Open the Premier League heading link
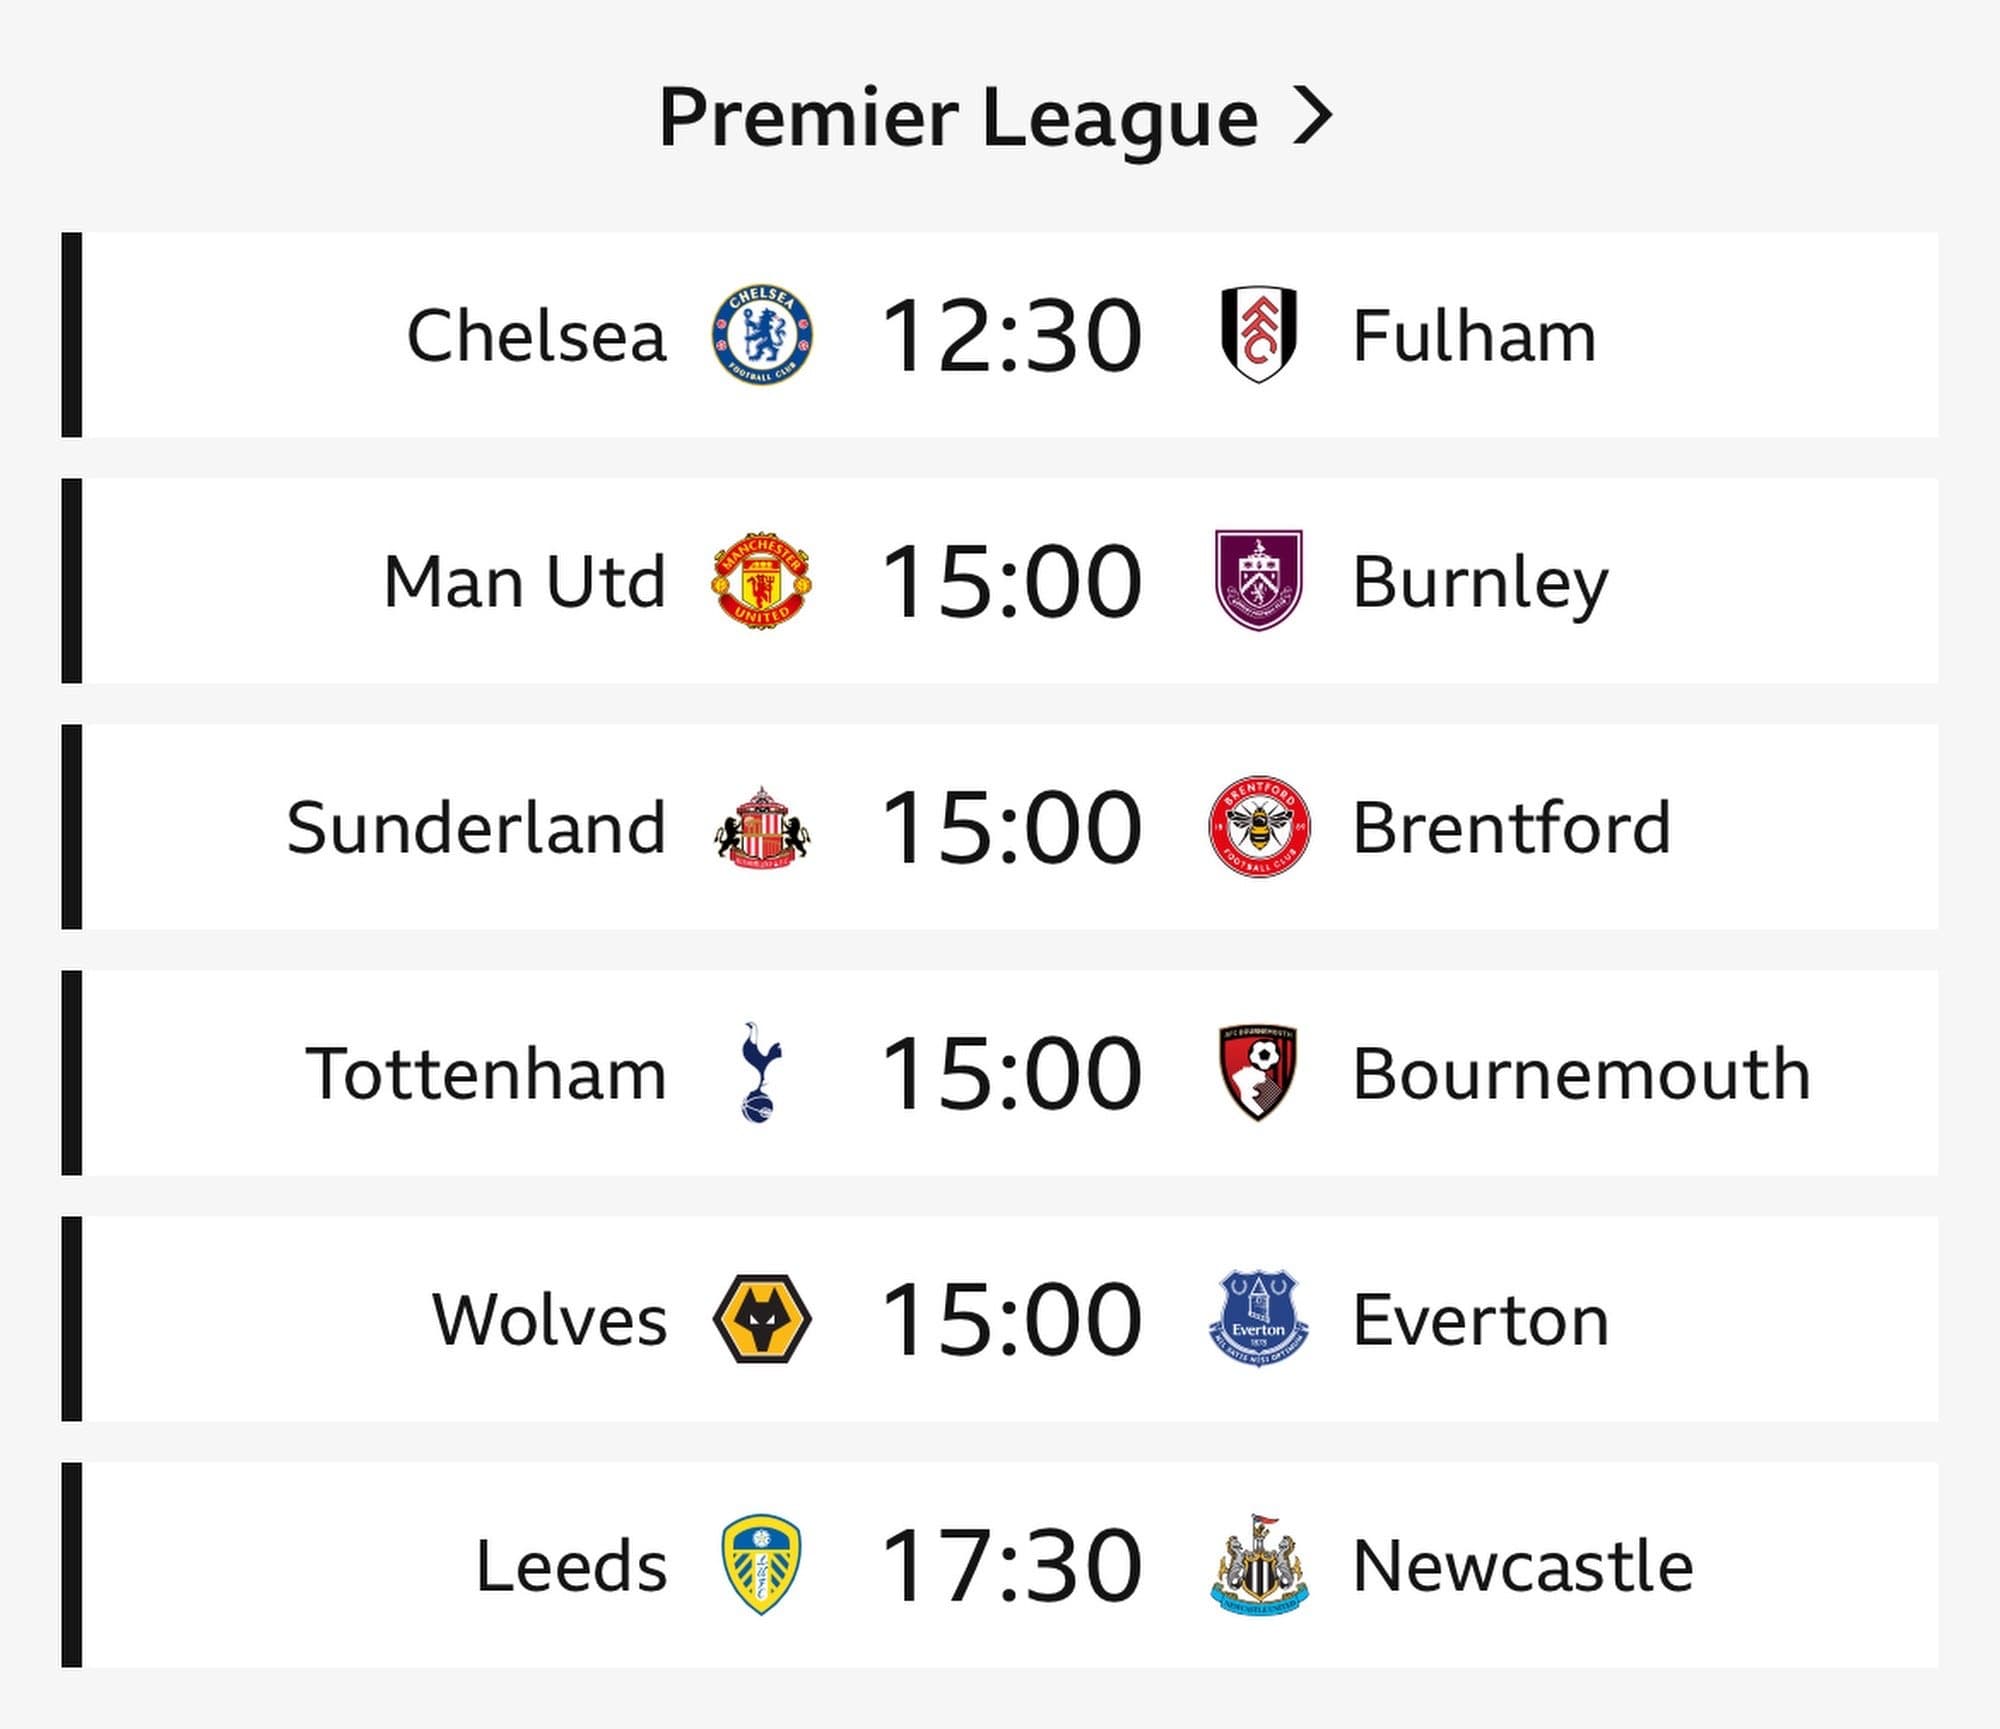This screenshot has width=2000, height=1729. [x=957, y=118]
